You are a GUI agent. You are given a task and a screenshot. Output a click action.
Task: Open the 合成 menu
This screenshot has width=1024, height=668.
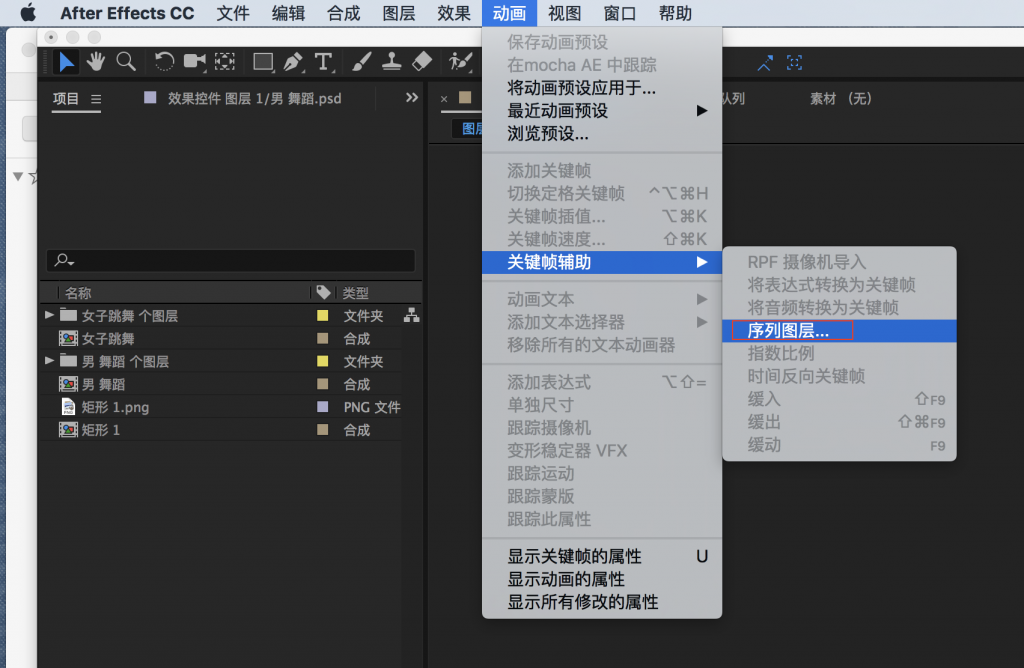[x=344, y=13]
